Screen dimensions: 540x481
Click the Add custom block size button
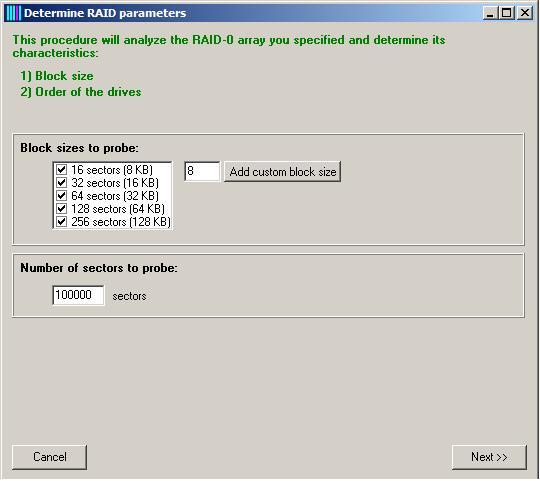tap(282, 171)
